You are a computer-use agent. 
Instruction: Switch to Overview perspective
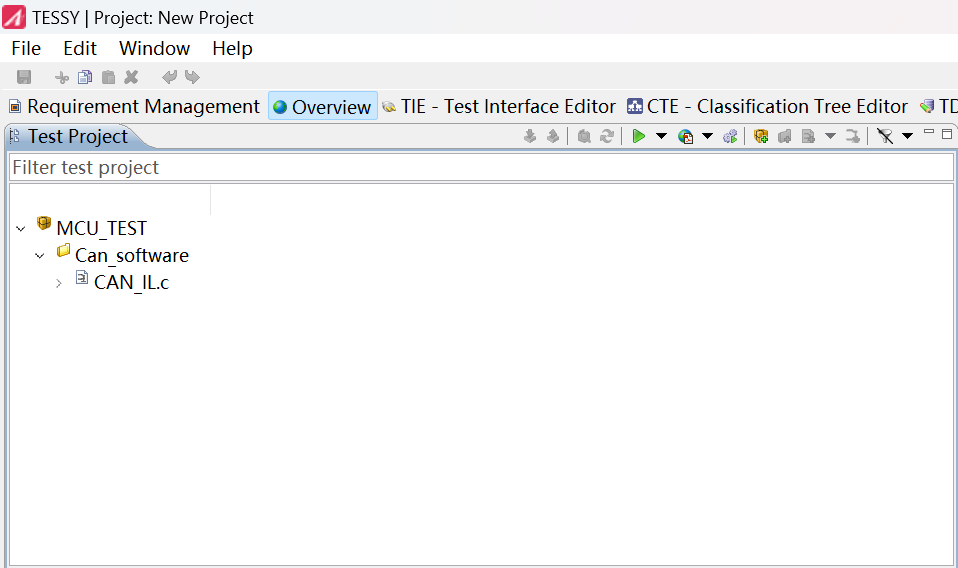pos(323,106)
